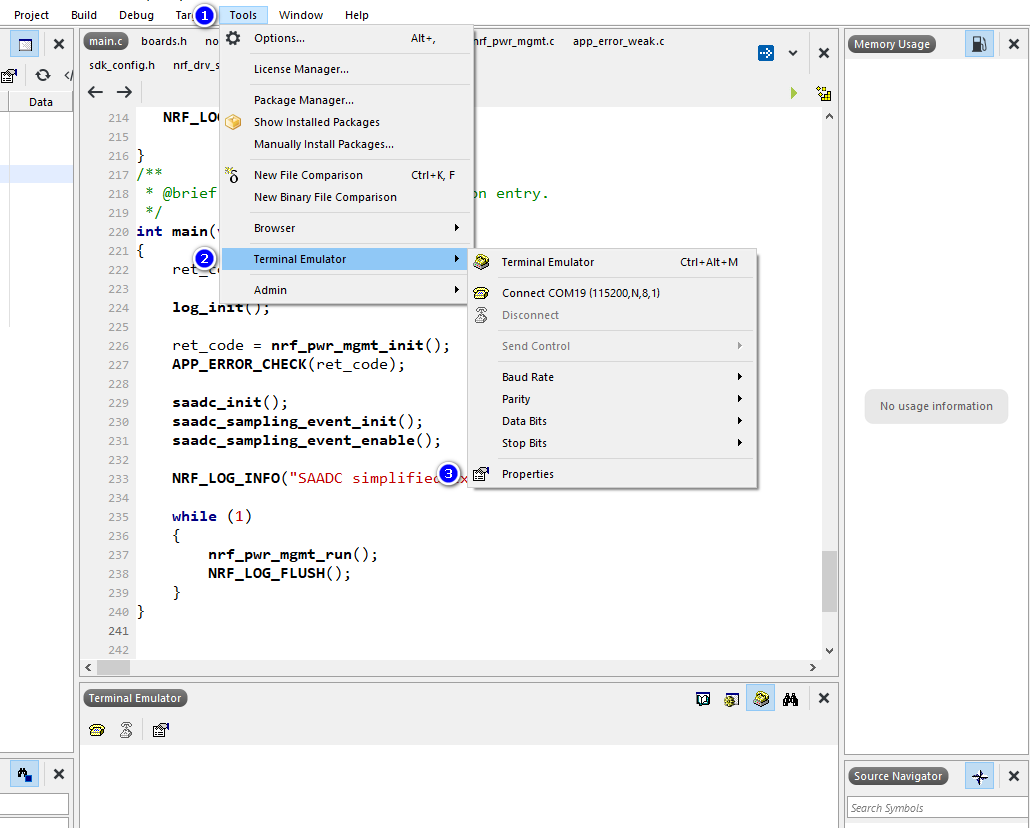Navigate back with editor left arrow

[95, 92]
